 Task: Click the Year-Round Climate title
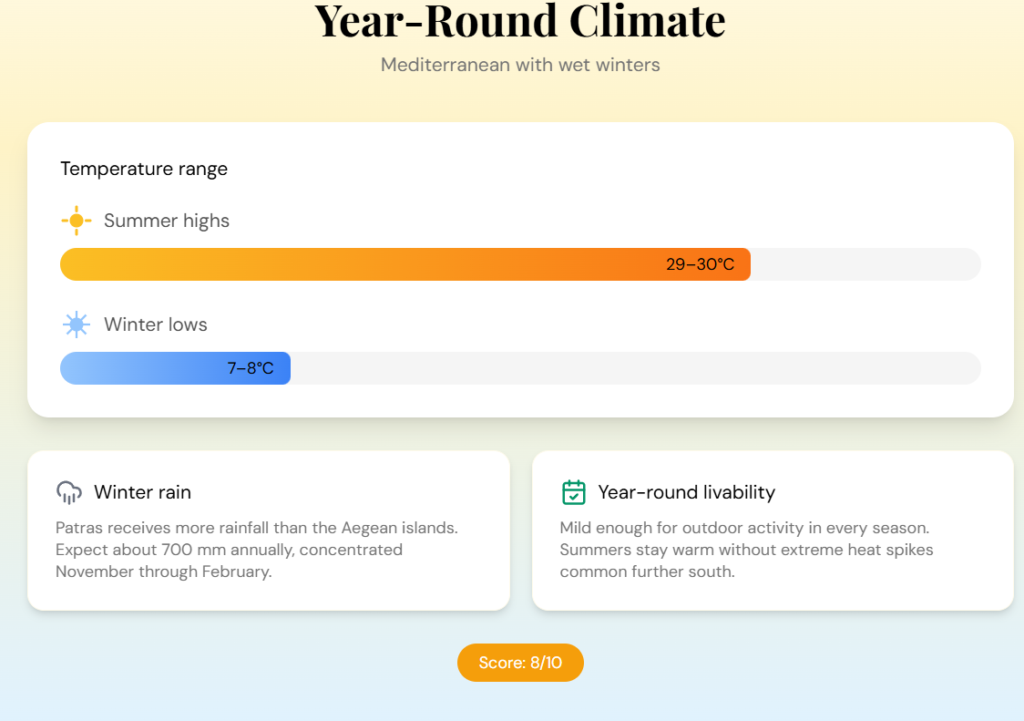(520, 20)
